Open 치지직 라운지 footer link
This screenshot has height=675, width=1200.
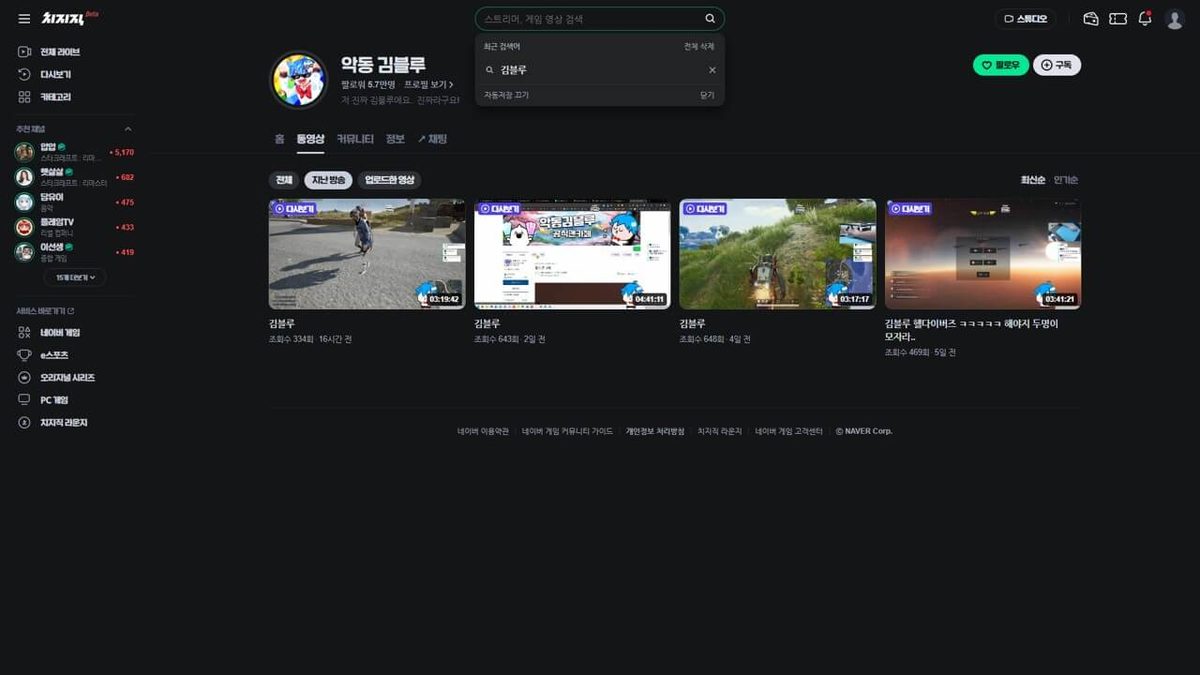(x=720, y=431)
